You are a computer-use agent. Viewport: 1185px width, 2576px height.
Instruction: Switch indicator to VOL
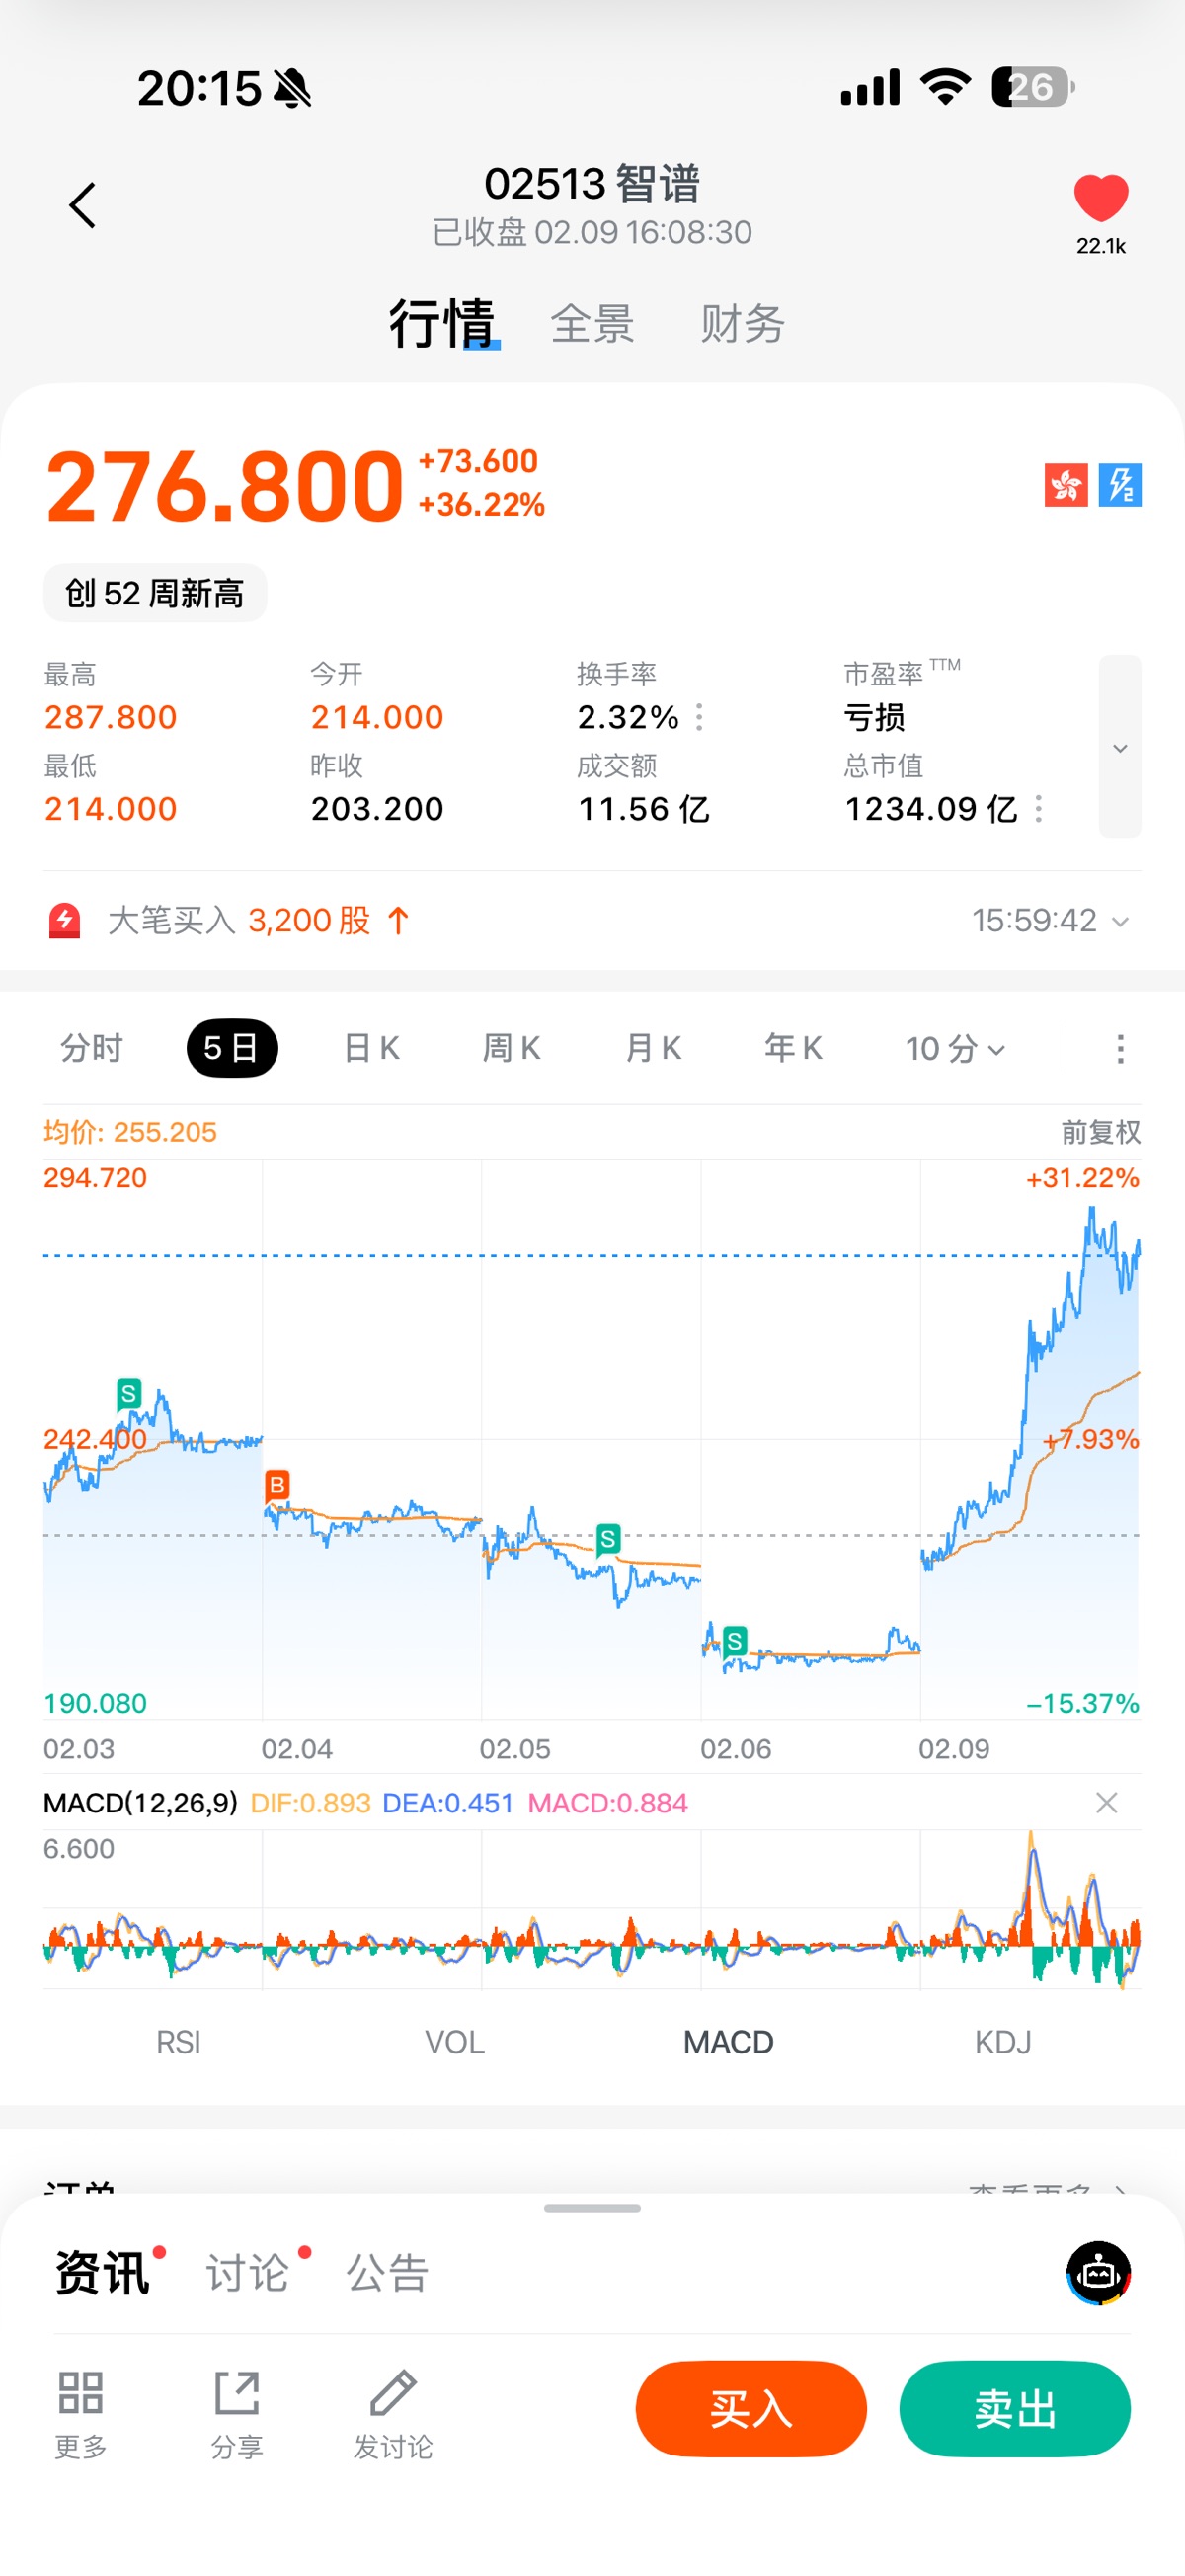454,2042
